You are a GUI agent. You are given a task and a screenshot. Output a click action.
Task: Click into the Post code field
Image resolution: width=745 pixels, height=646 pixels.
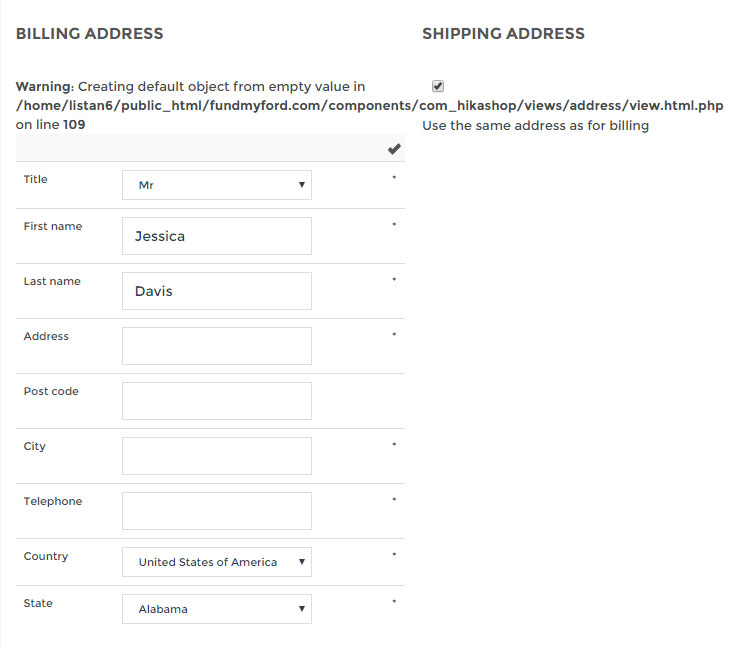click(x=216, y=401)
